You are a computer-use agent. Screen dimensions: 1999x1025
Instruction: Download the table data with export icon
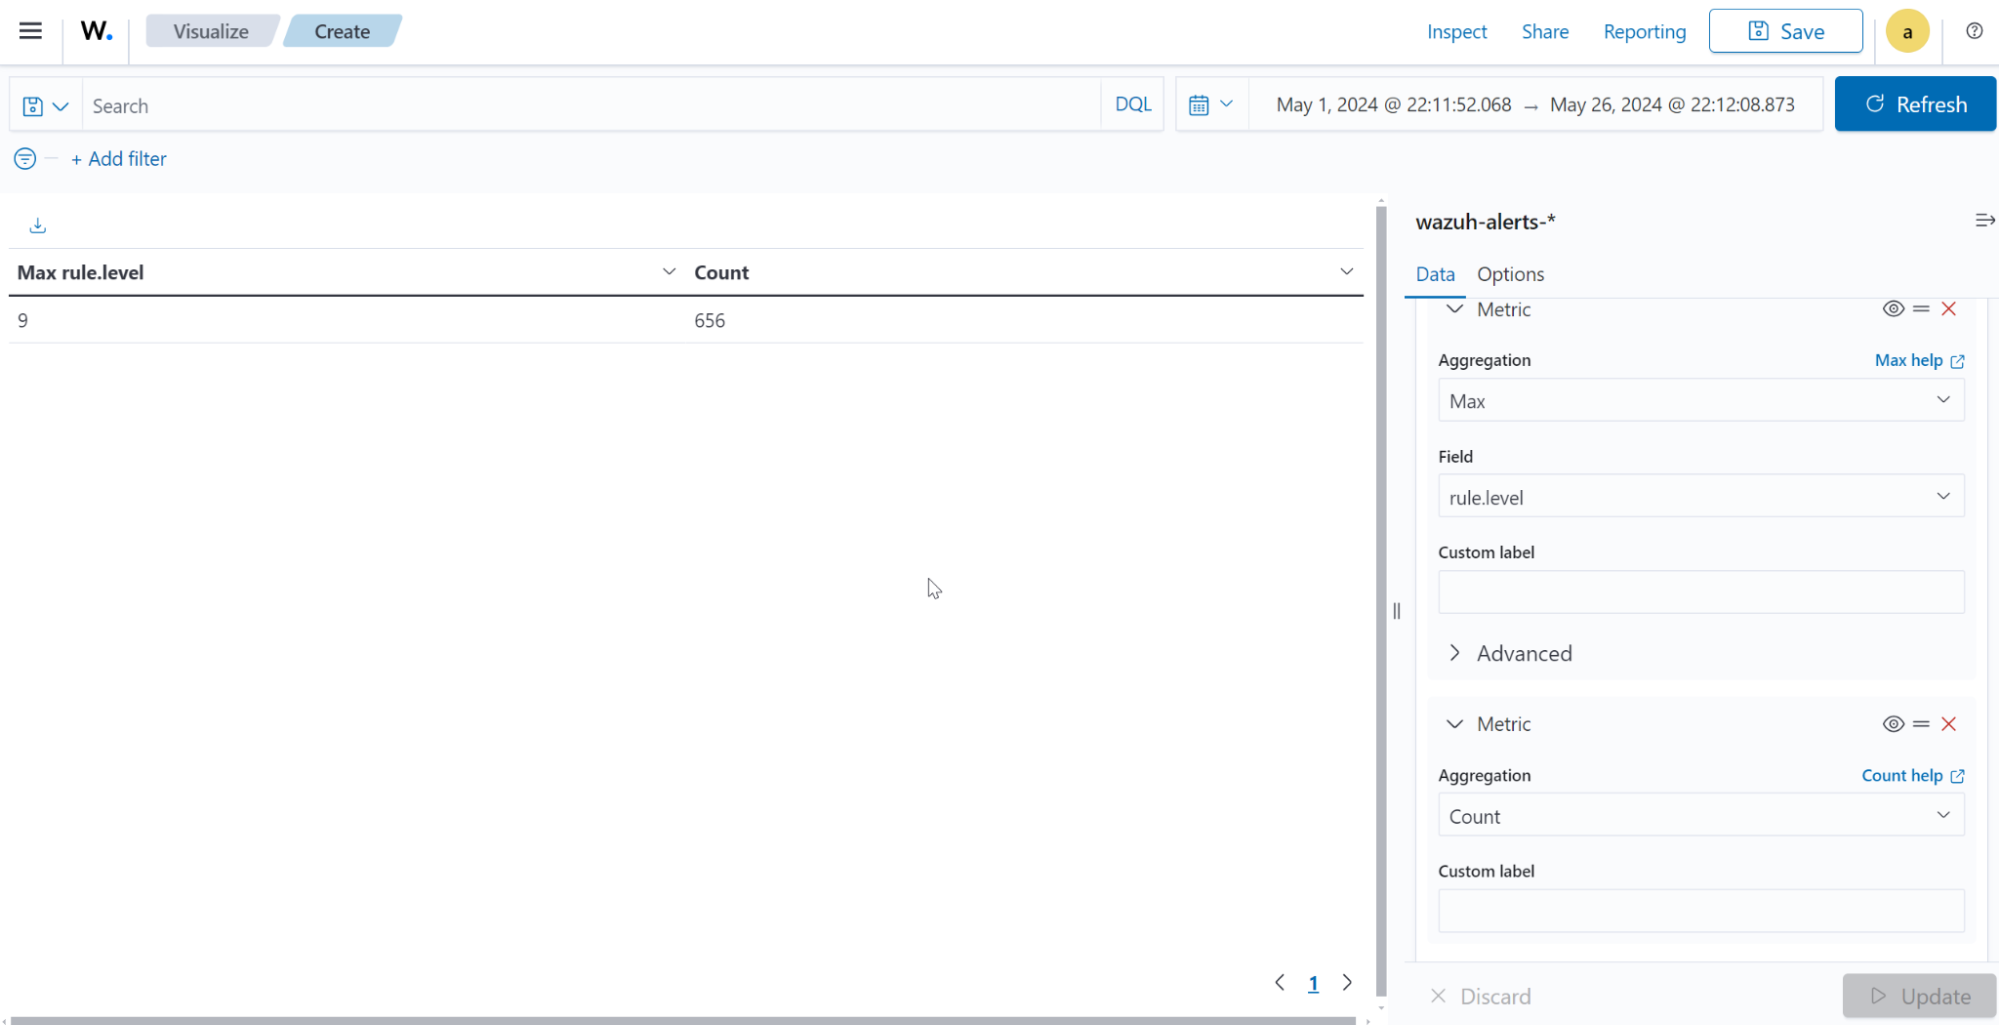pos(37,224)
